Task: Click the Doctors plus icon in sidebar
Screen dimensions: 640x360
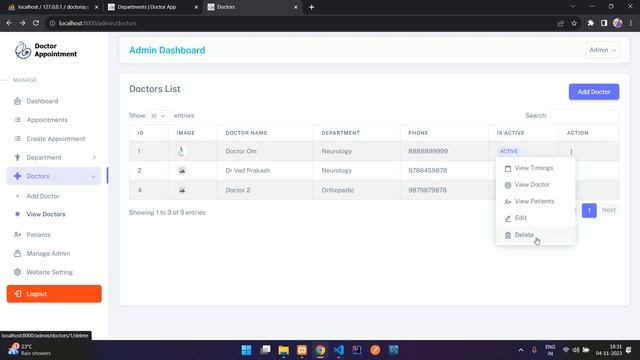Action: pos(17,176)
